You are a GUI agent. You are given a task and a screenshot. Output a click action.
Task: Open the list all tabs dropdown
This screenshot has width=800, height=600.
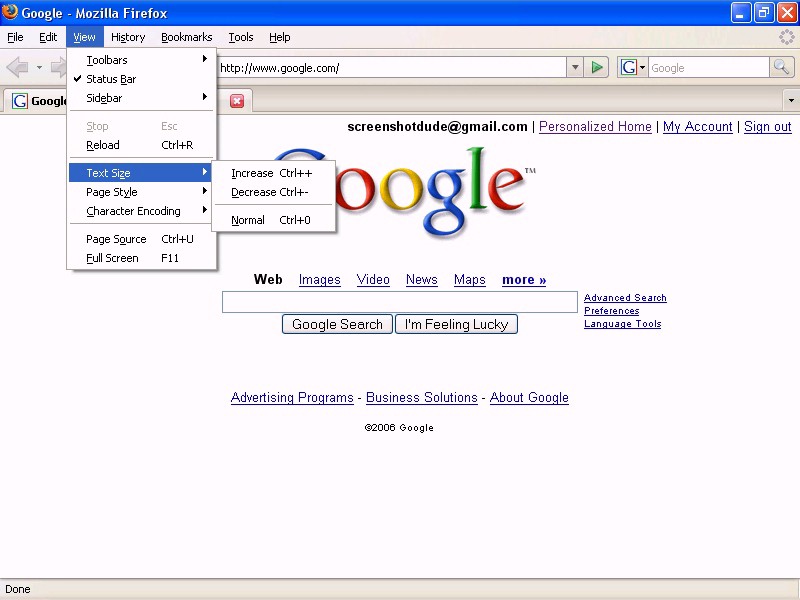pyautogui.click(x=791, y=100)
